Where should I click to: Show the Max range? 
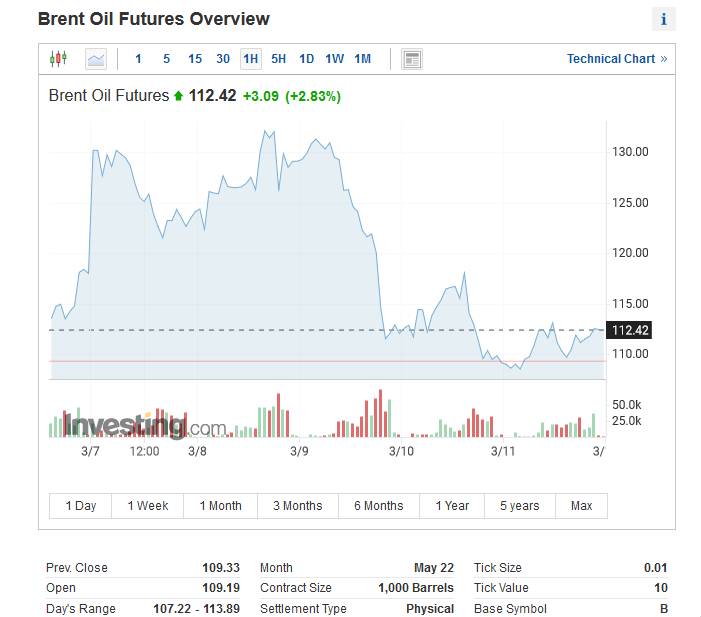click(581, 506)
